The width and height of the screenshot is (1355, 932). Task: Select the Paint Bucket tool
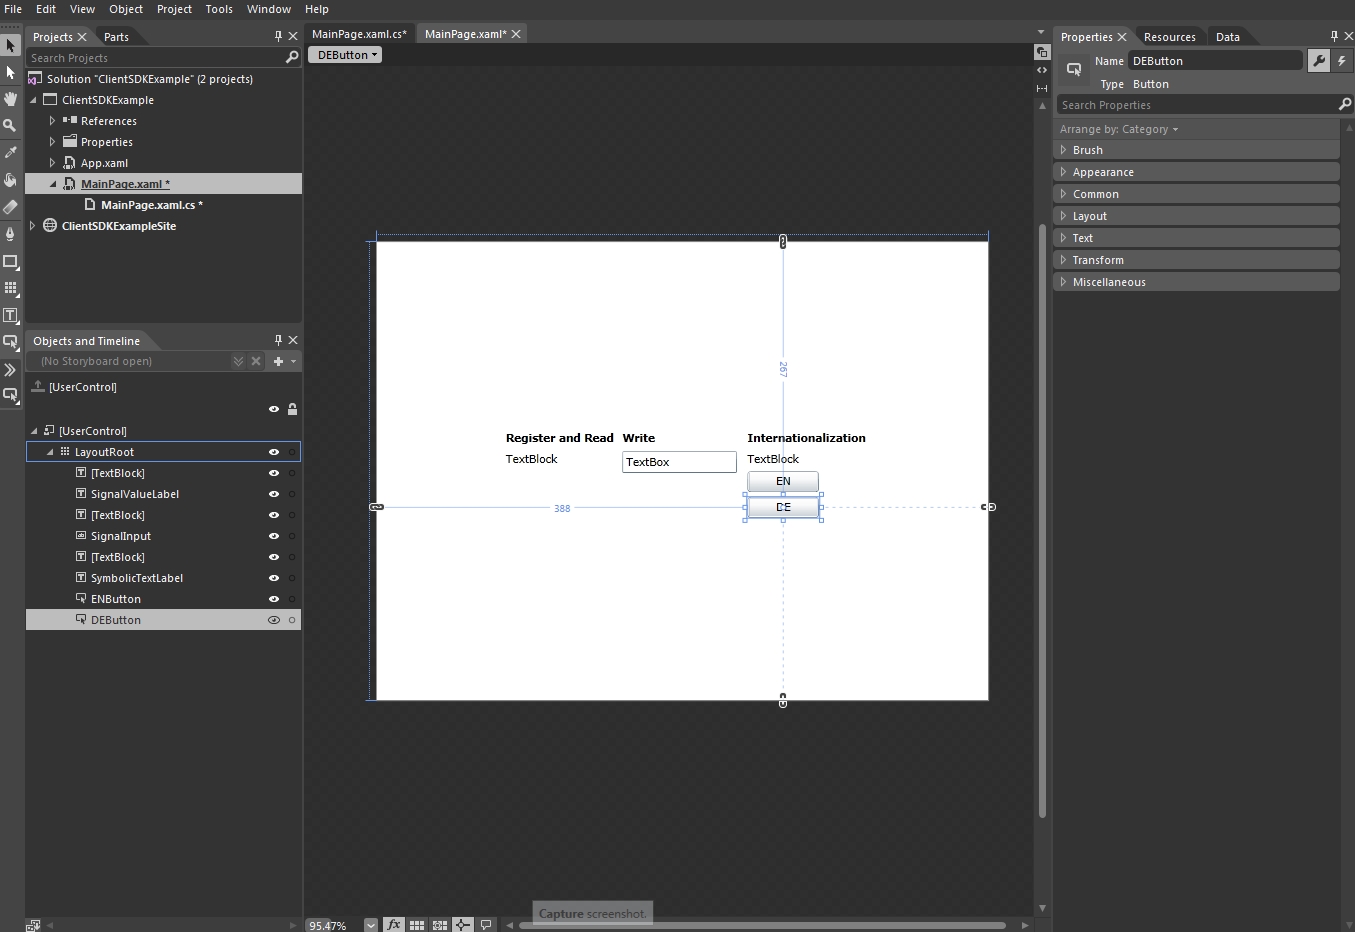10,180
